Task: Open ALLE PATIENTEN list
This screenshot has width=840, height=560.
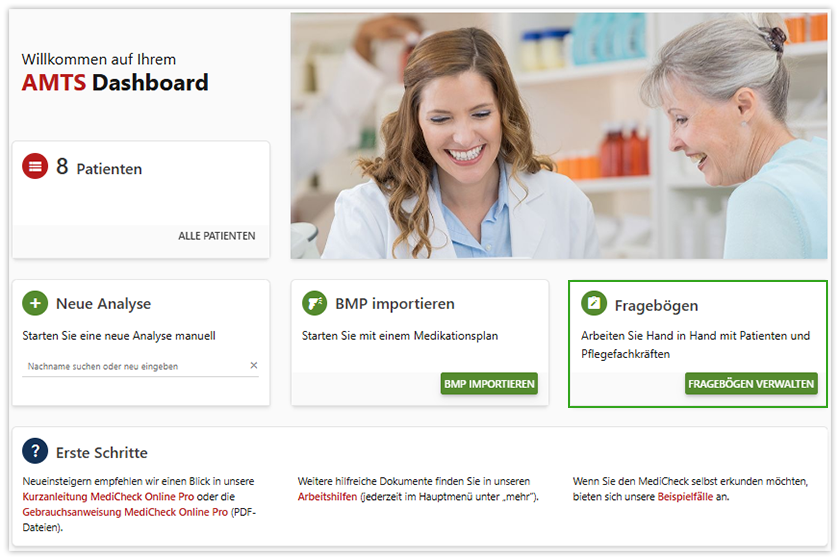Action: [216, 236]
